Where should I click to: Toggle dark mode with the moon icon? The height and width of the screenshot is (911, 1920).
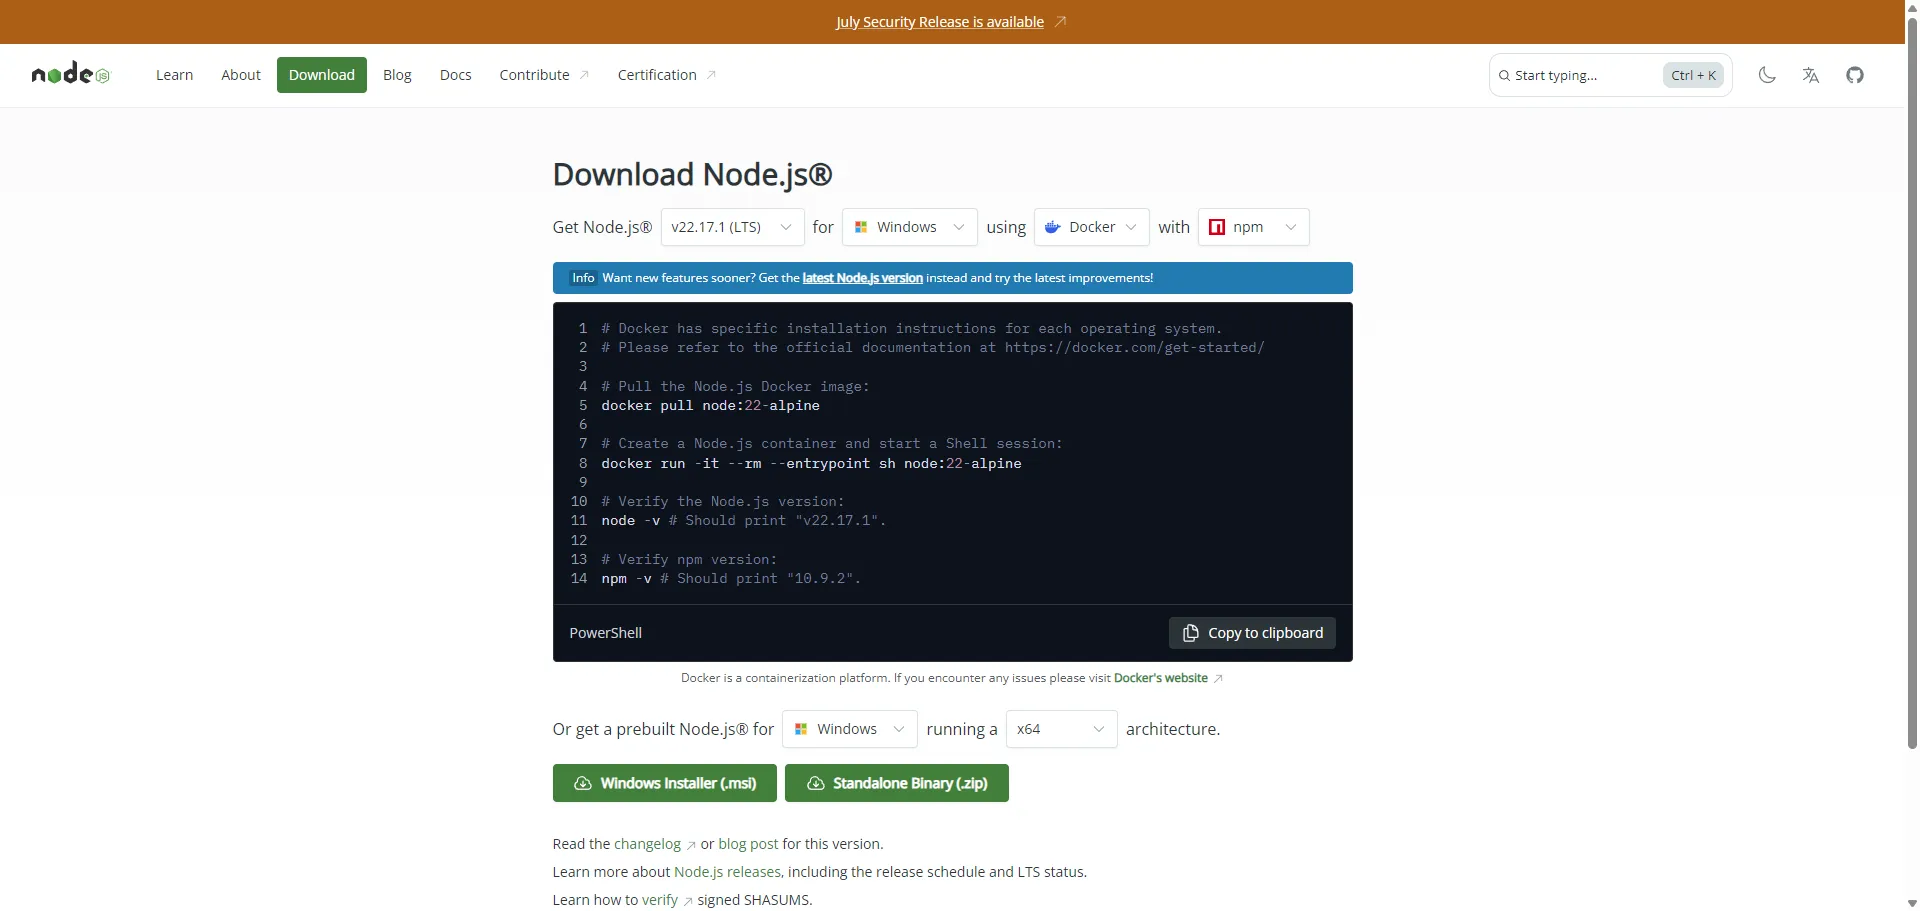[1767, 74]
